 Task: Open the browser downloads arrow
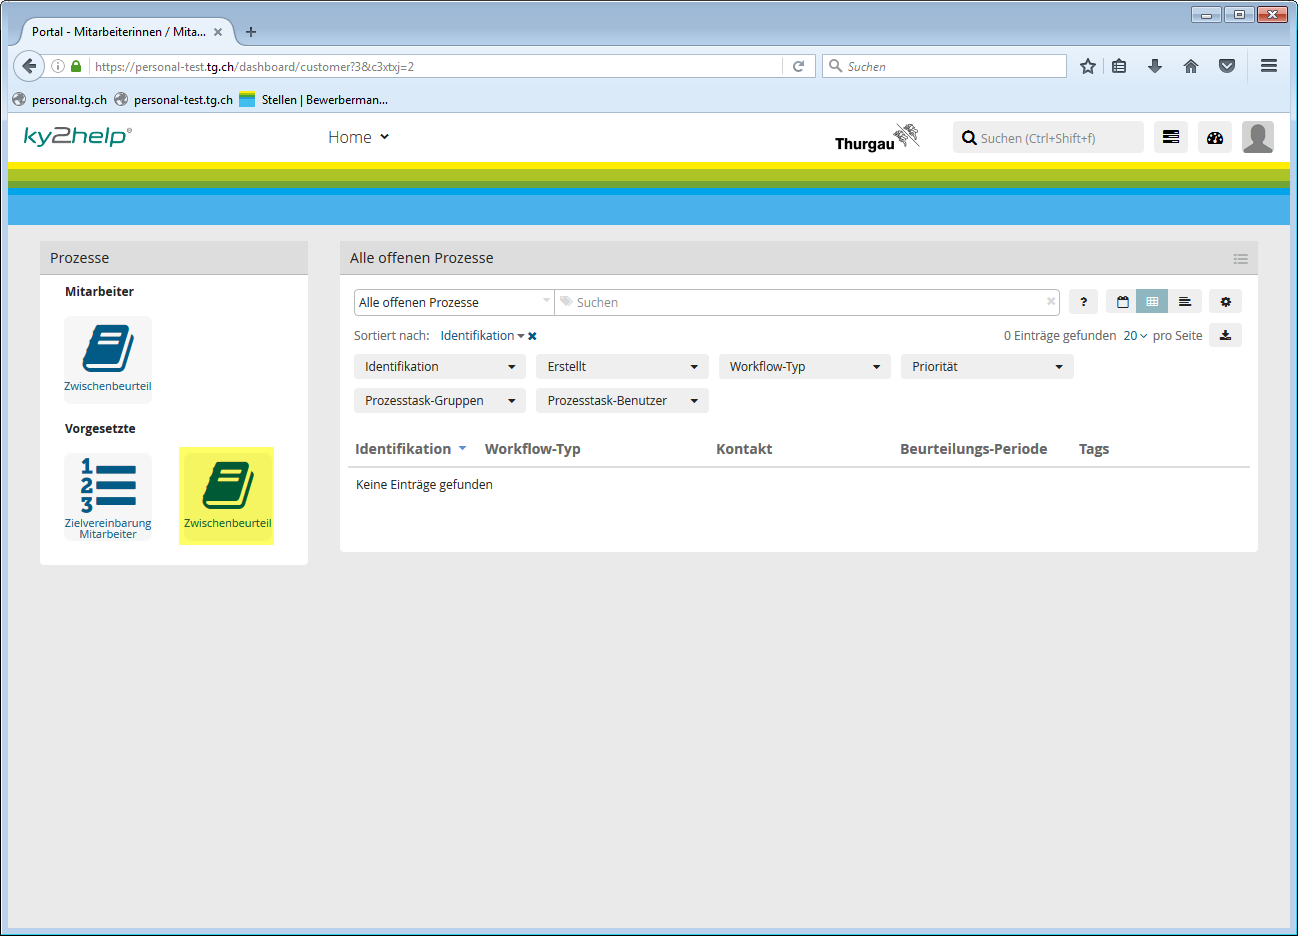pos(1155,66)
